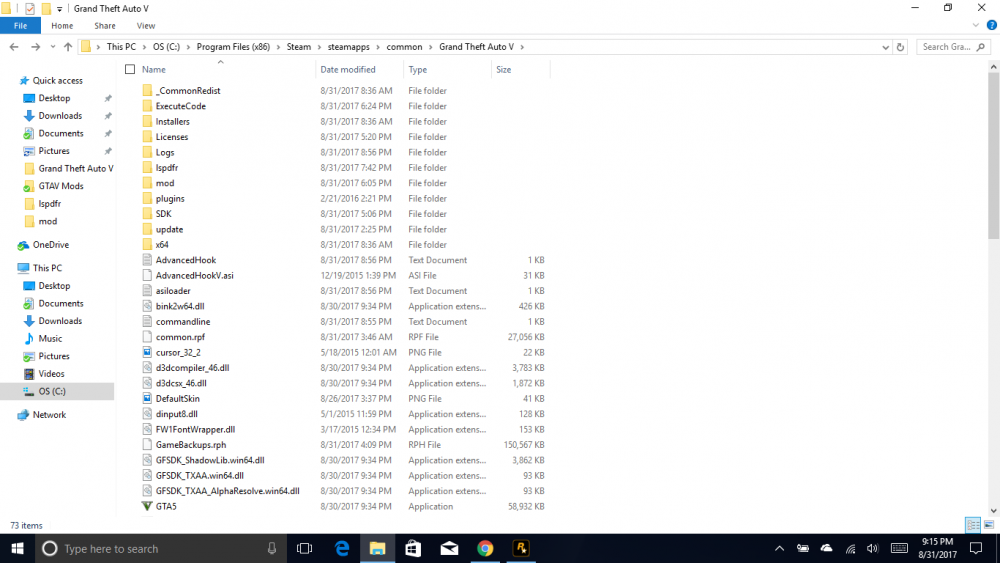This screenshot has height=563, width=1000.
Task: Launch Google Chrome from taskbar
Action: (x=485, y=548)
